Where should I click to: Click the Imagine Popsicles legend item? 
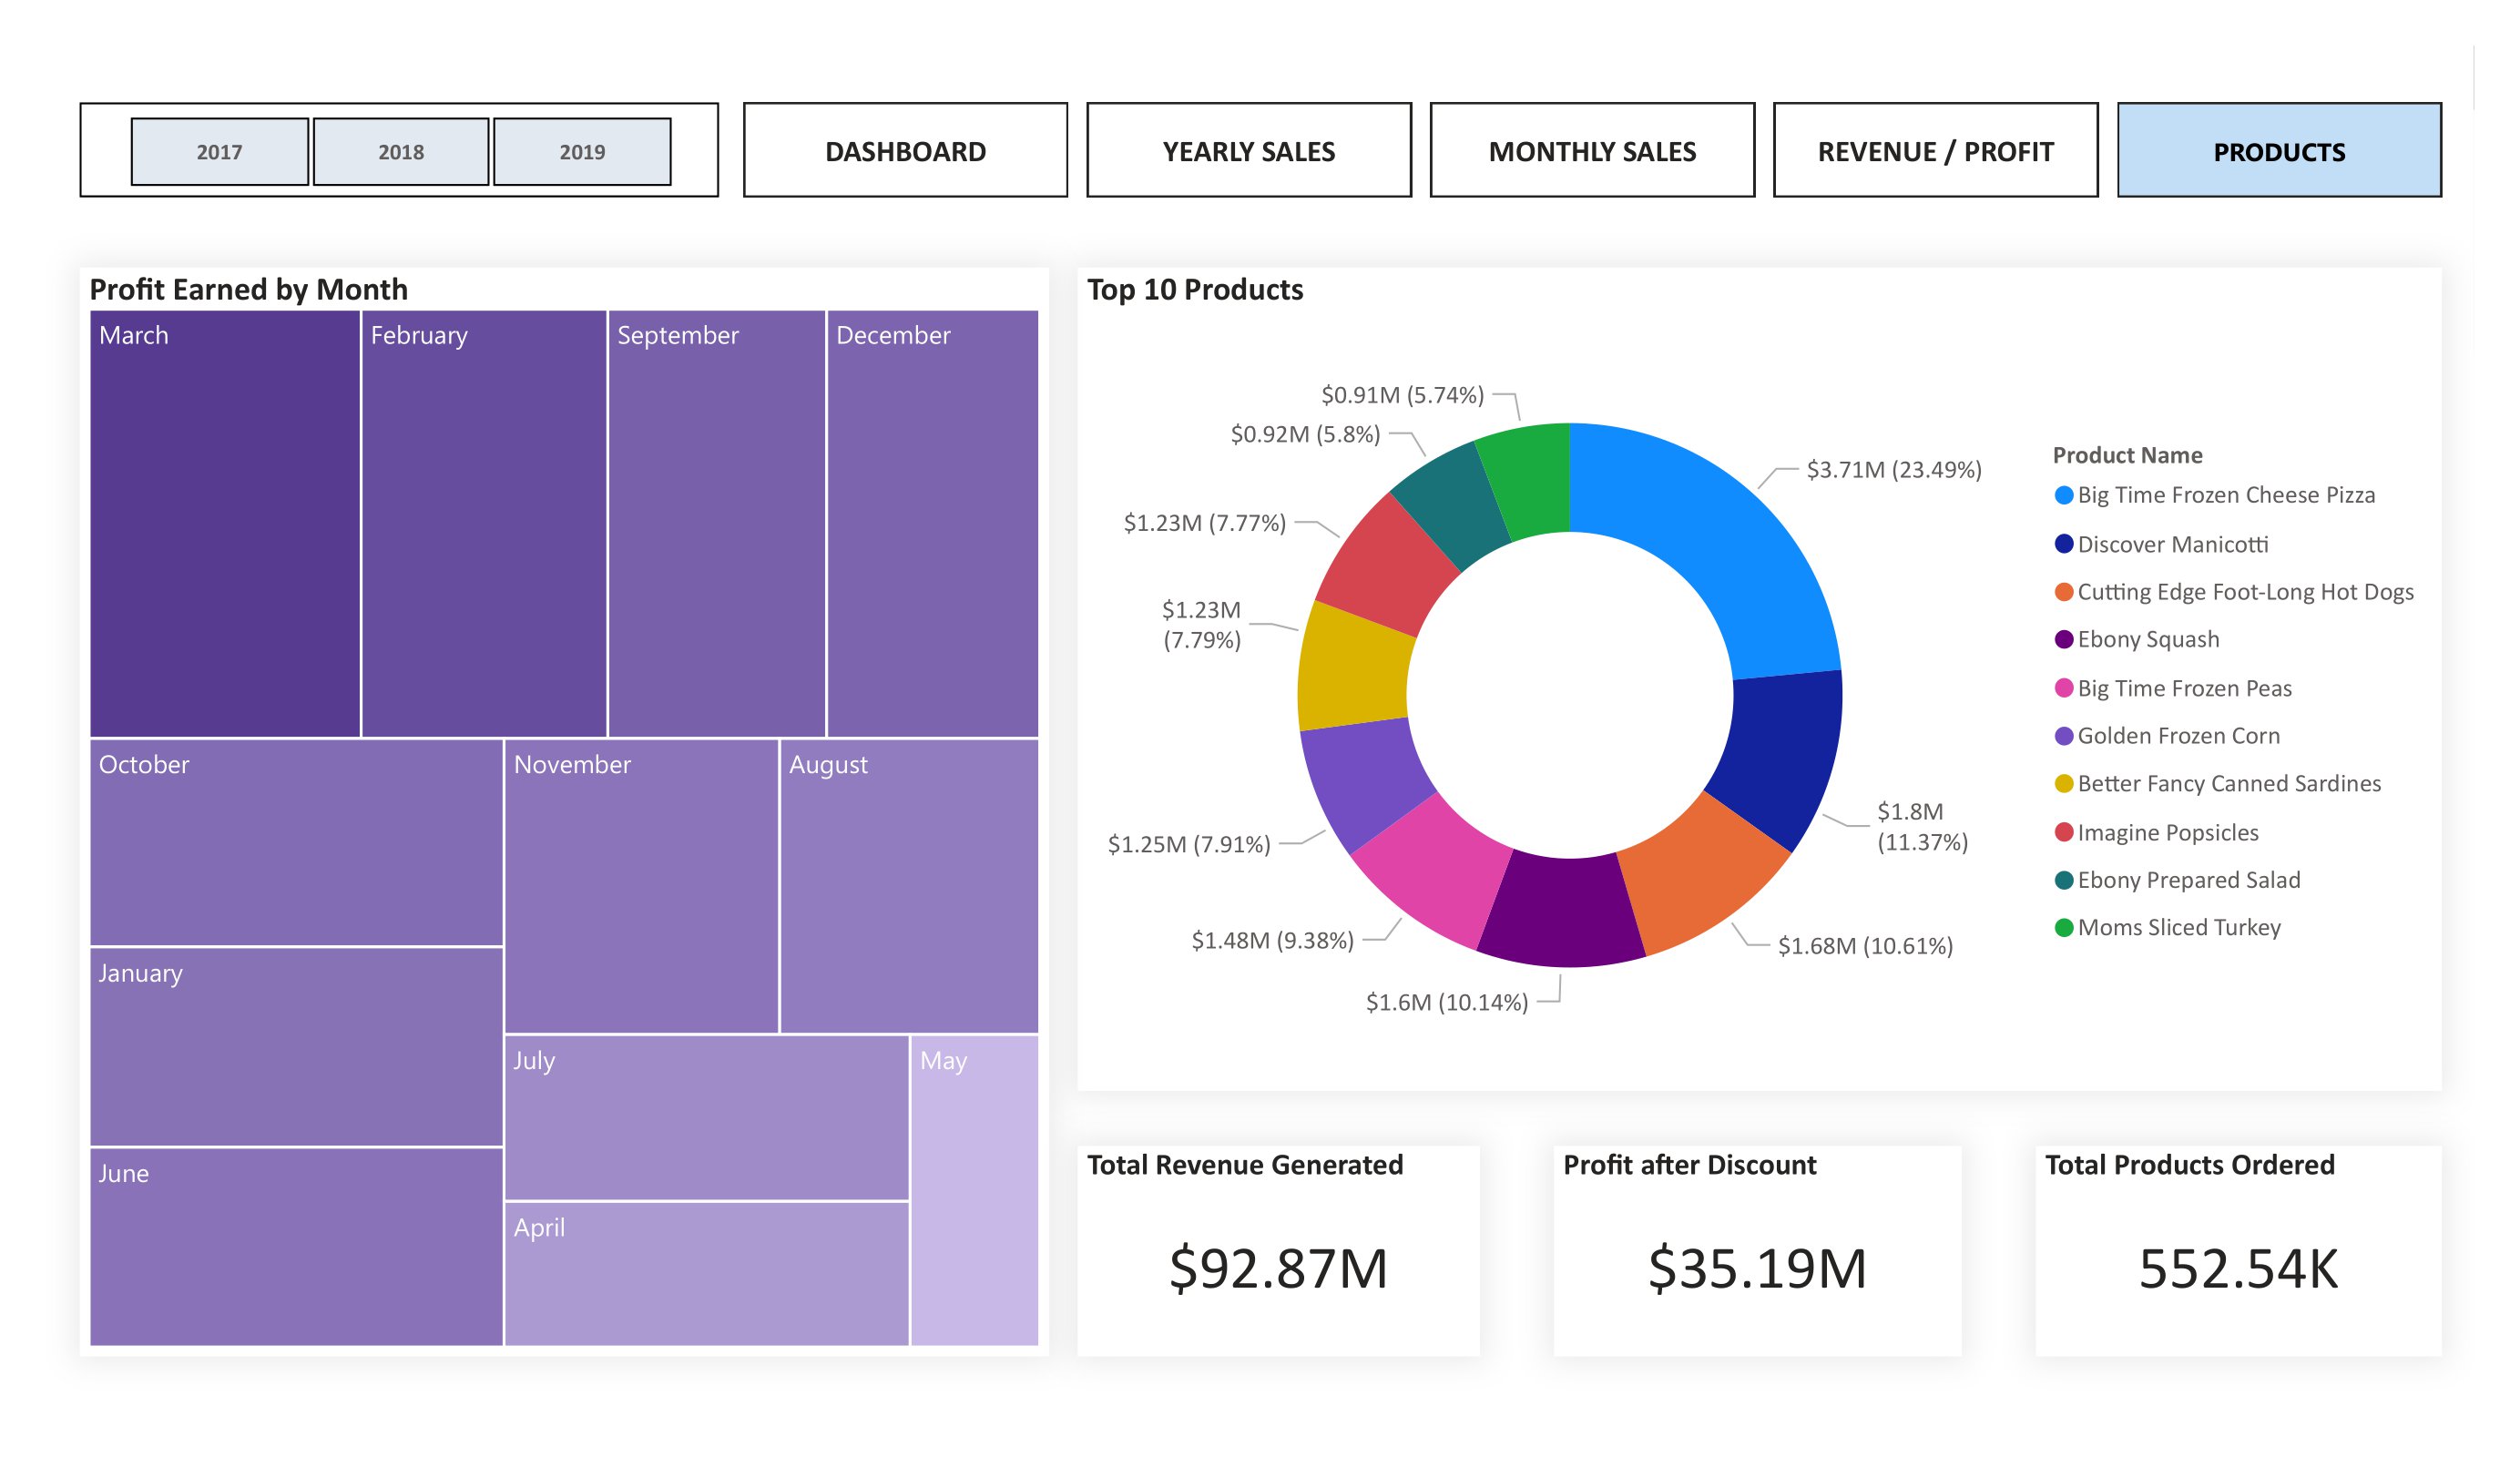click(2167, 833)
